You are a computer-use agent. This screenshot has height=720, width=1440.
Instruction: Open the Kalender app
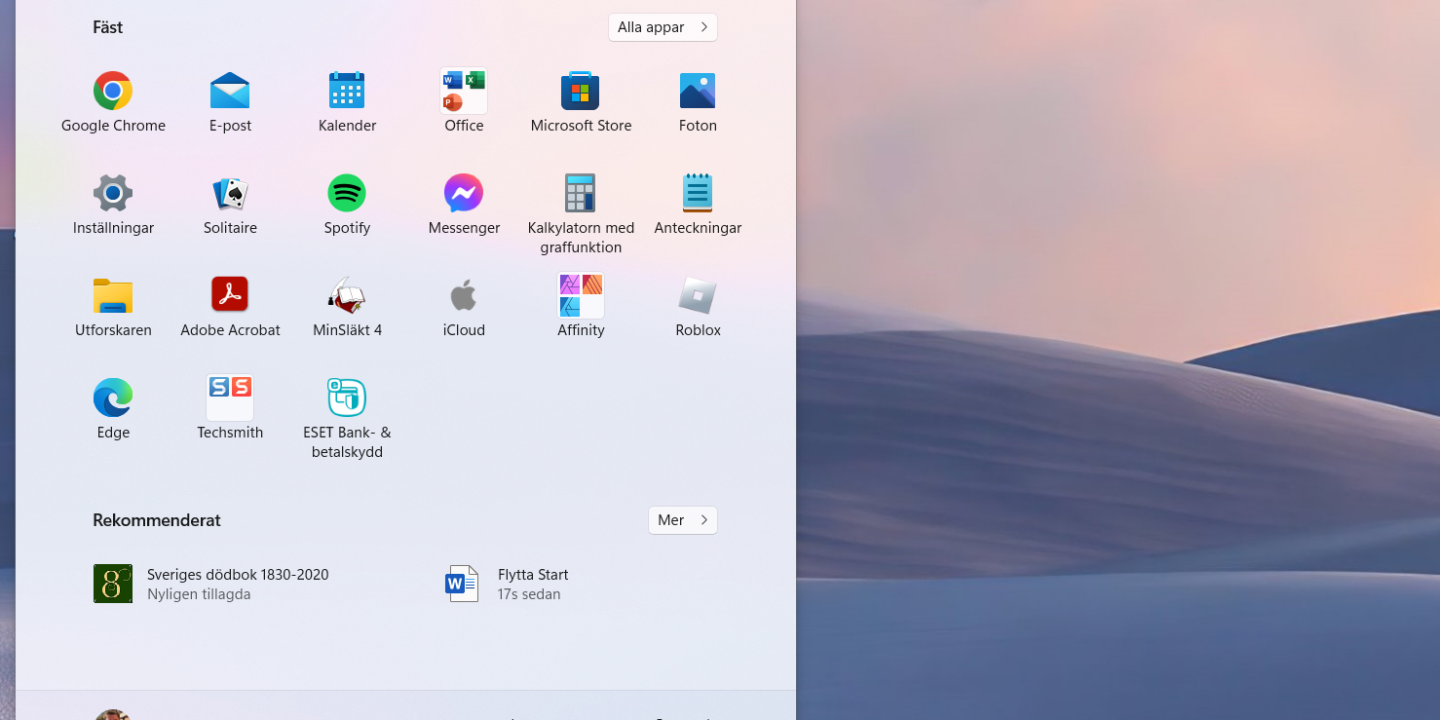[x=347, y=102]
